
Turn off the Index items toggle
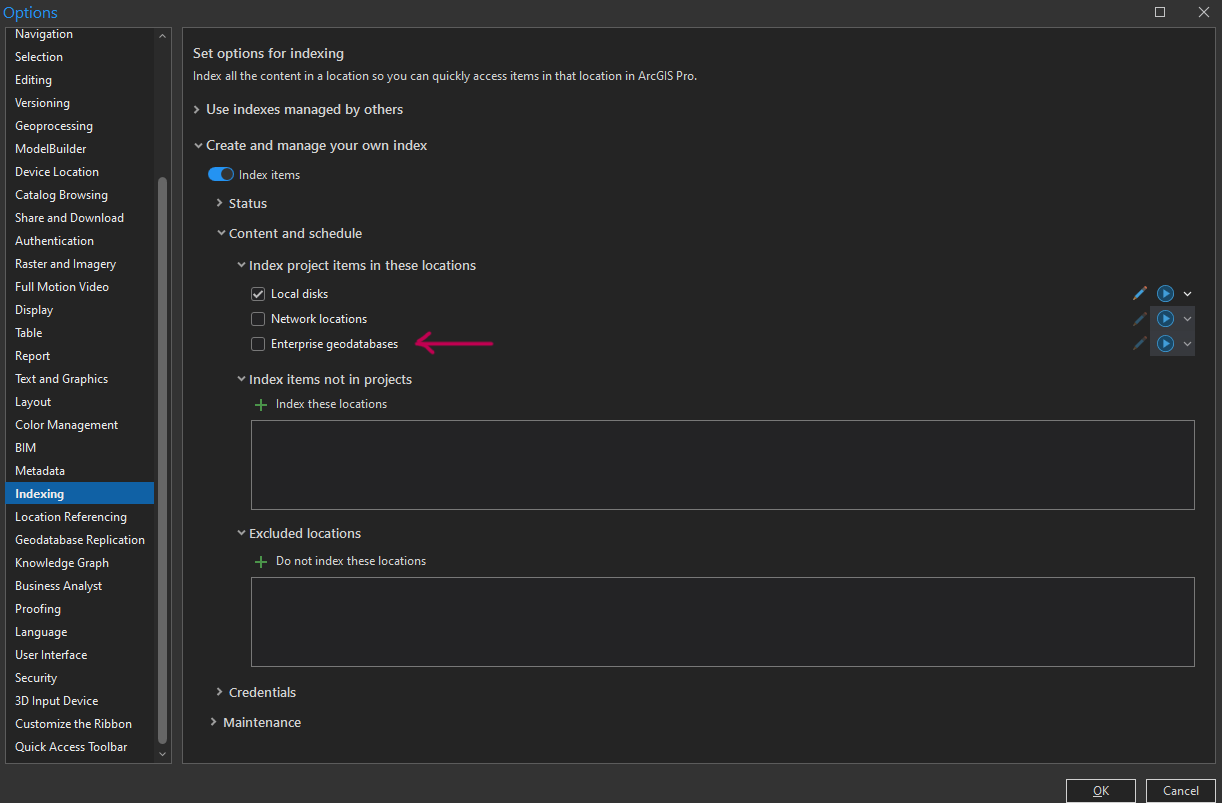220,175
